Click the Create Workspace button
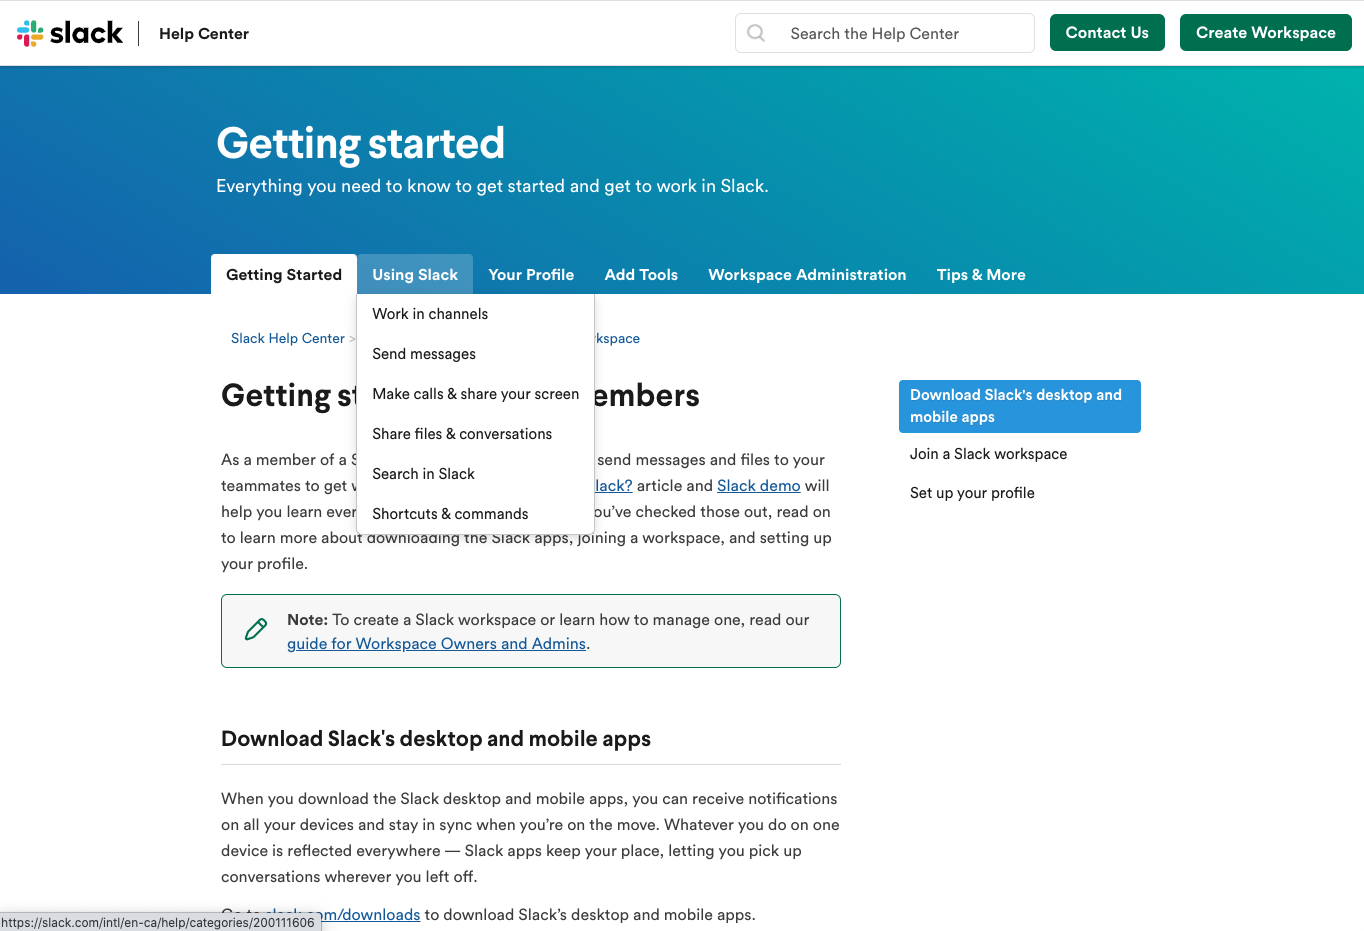This screenshot has height=931, width=1364. [x=1266, y=33]
